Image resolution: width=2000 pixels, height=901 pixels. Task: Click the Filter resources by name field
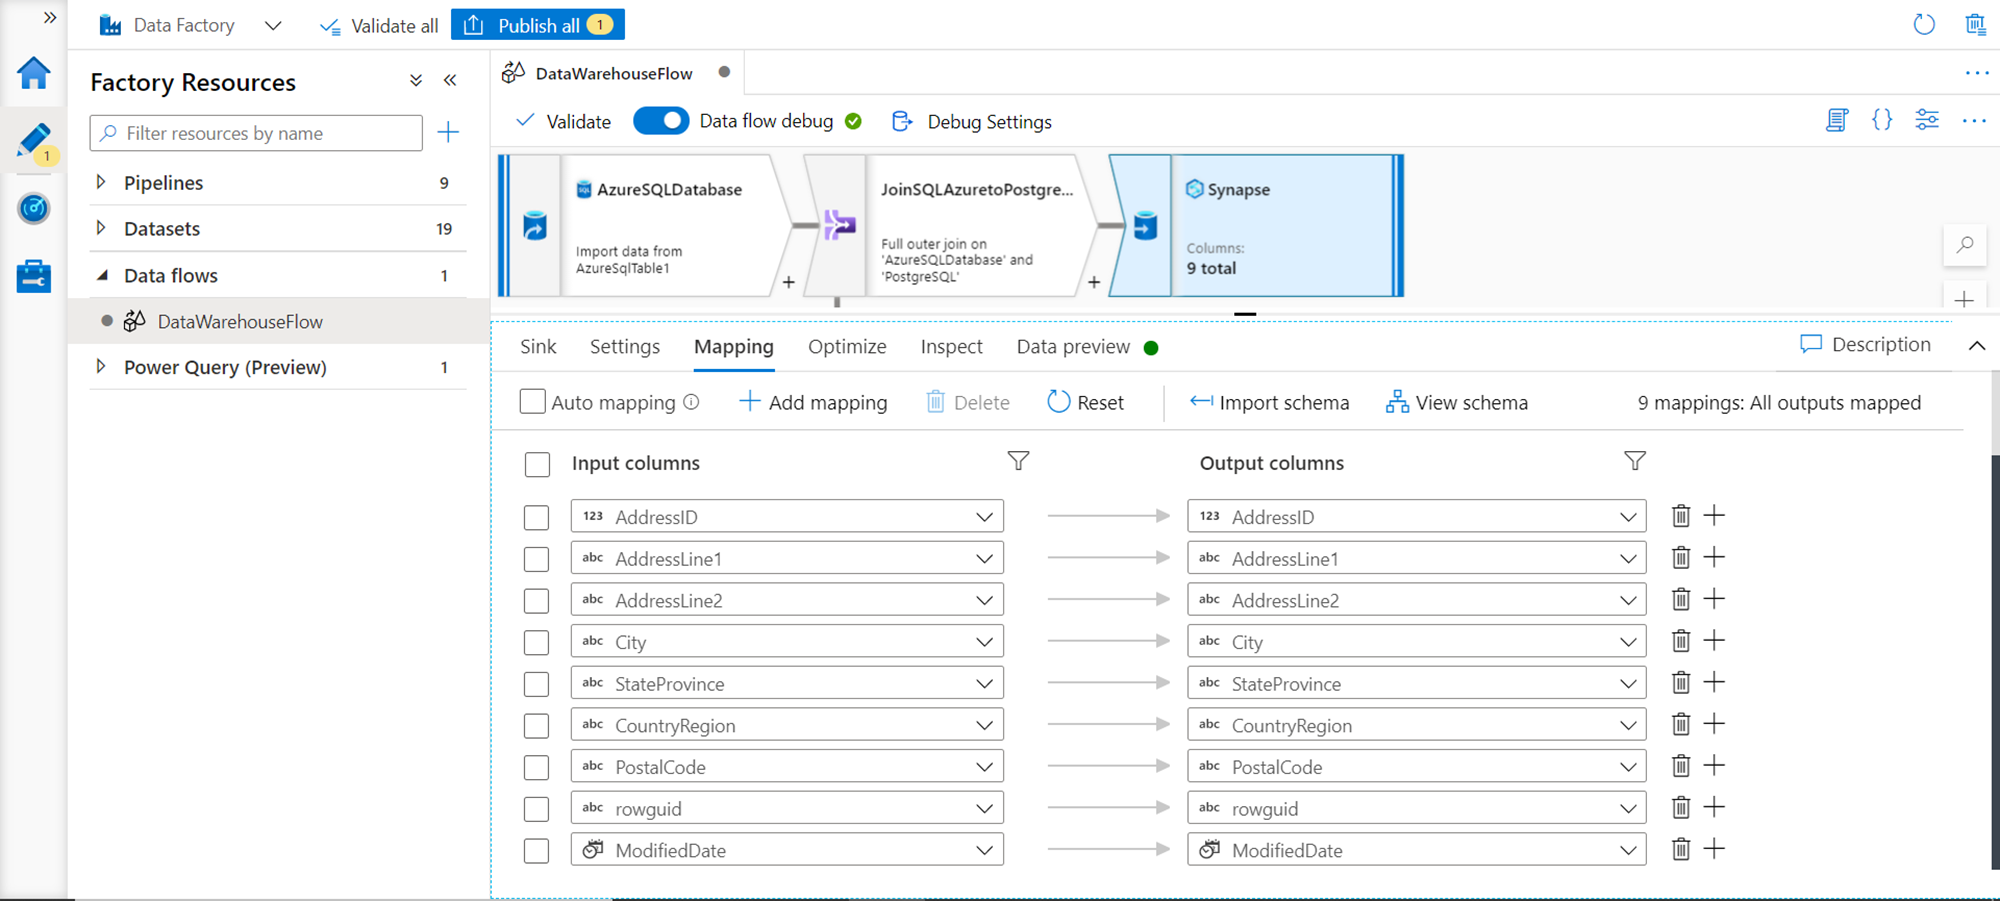click(256, 133)
